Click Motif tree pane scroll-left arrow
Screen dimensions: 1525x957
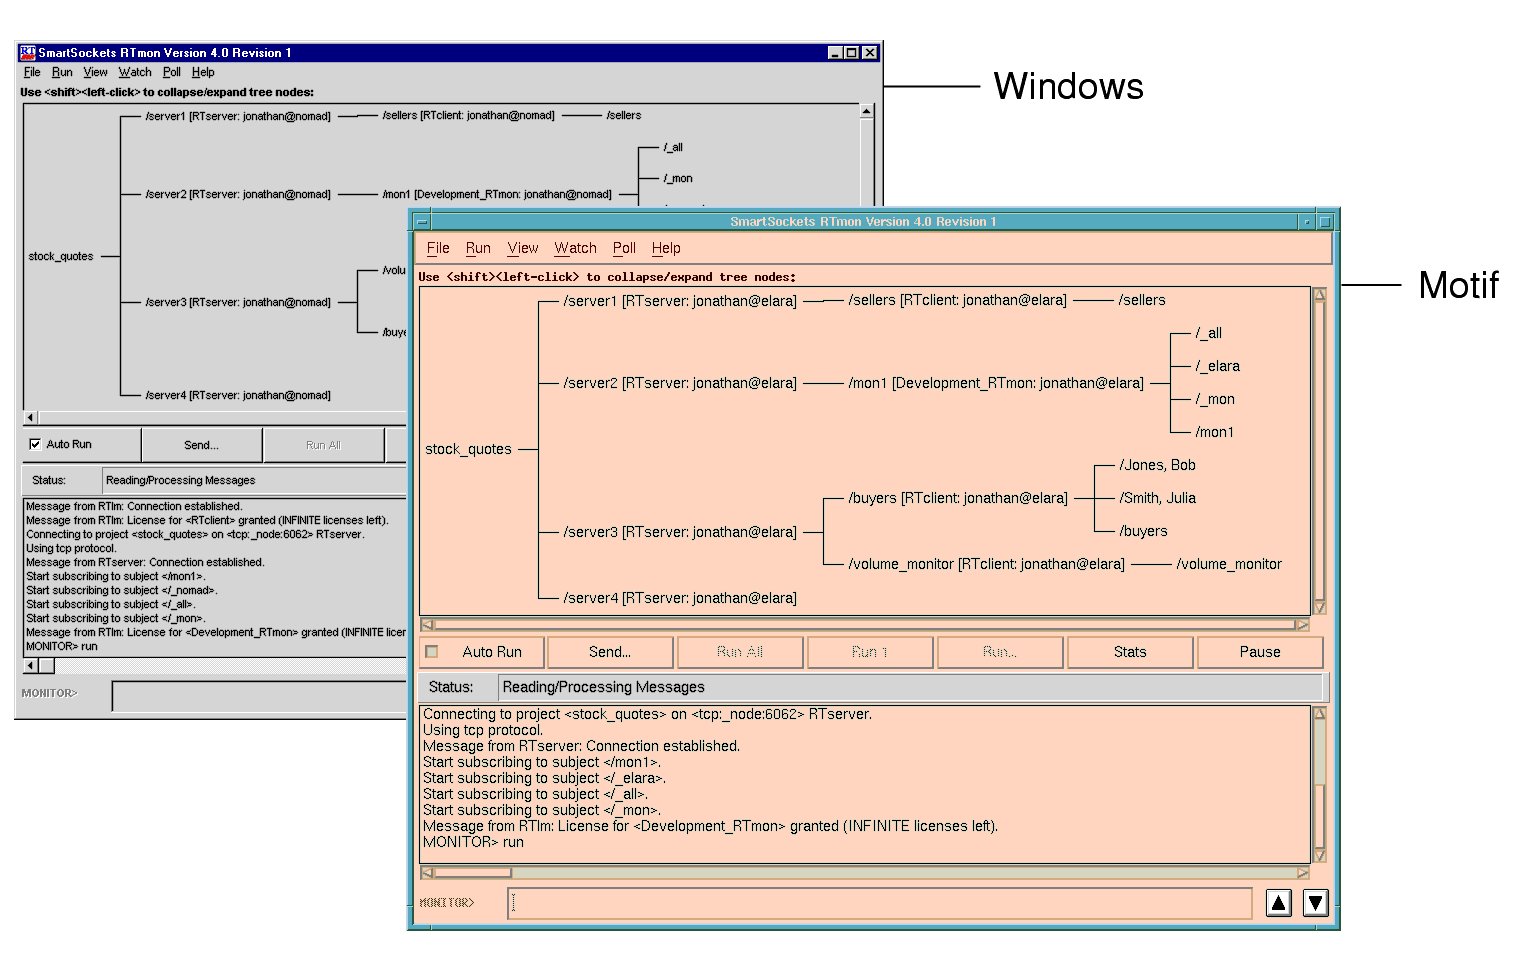427,625
